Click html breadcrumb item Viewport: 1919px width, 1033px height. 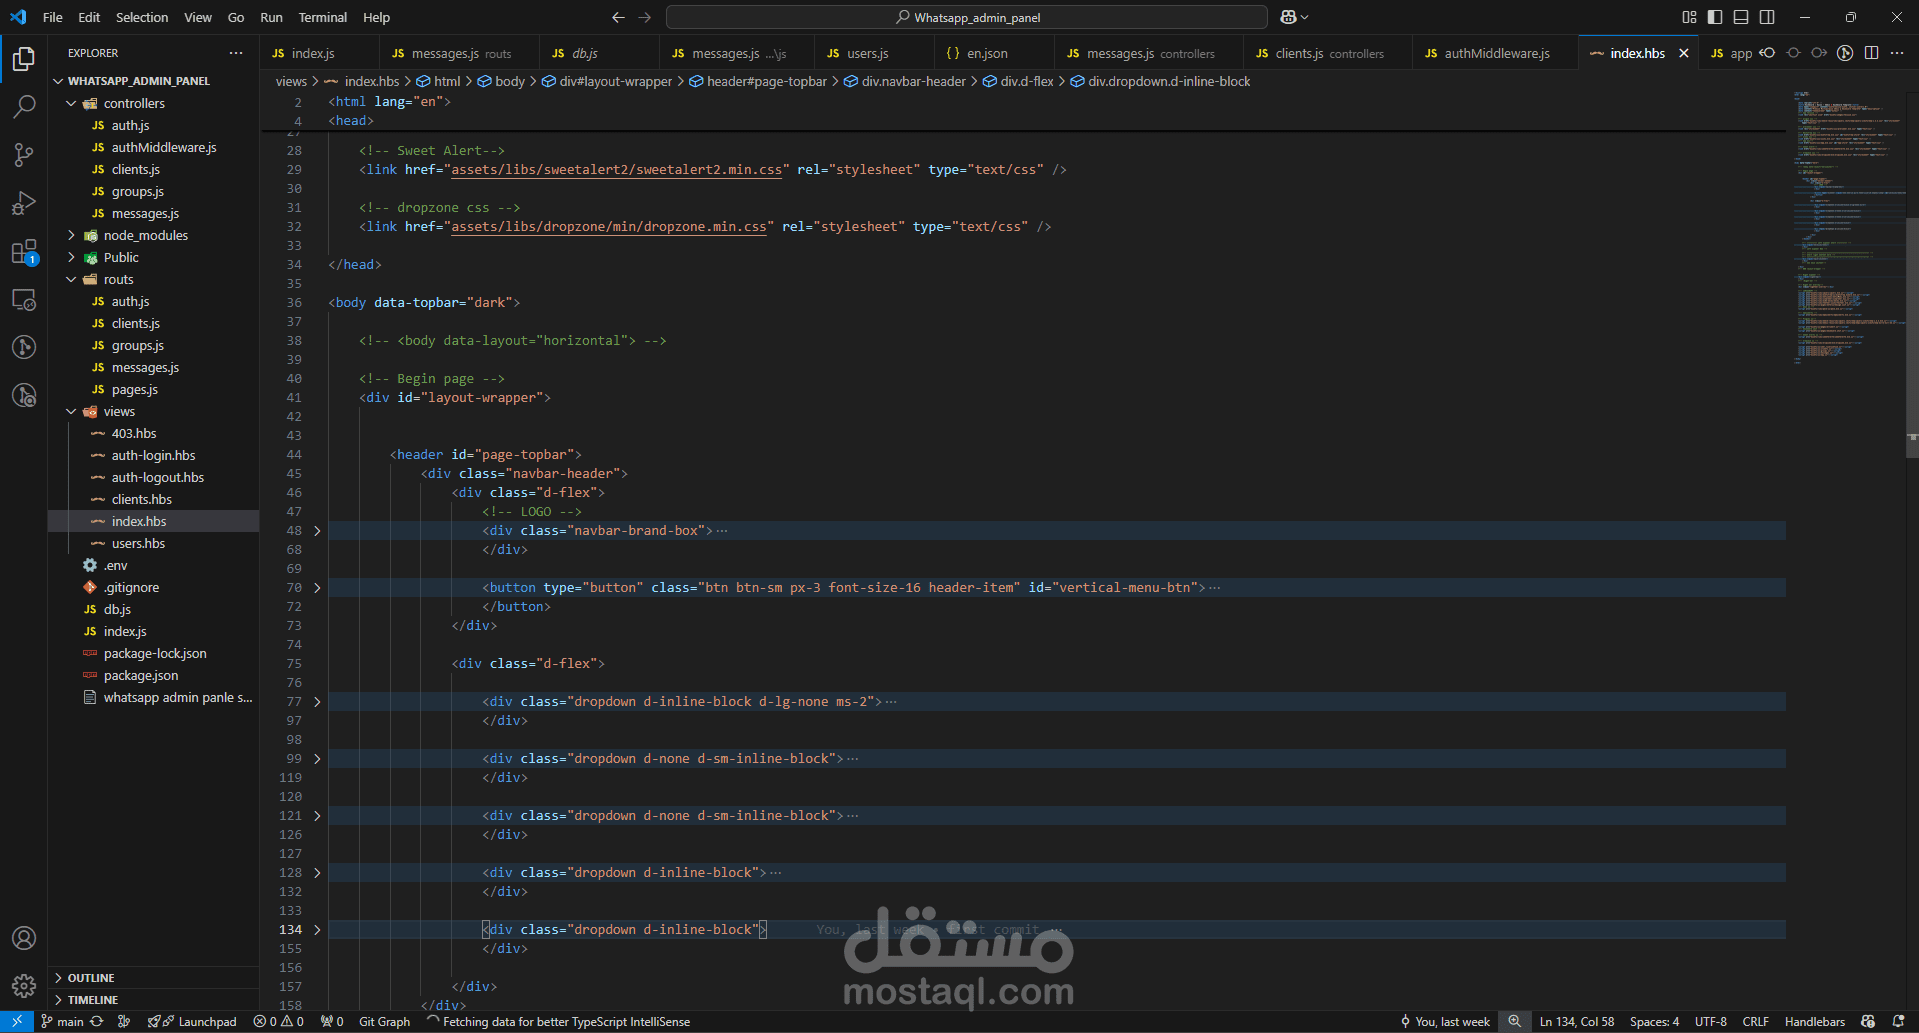coord(439,81)
